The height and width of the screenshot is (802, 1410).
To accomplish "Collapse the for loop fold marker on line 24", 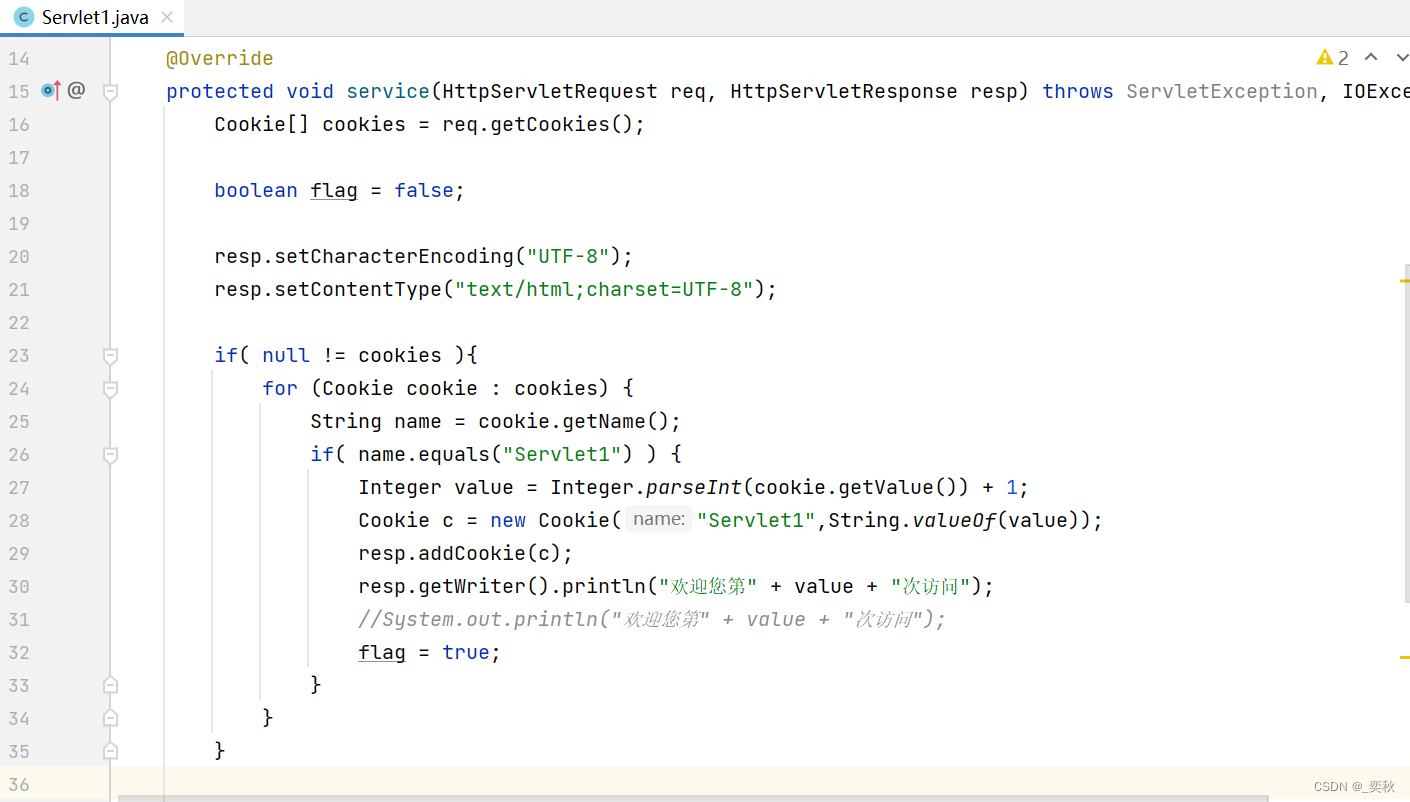I will coord(111,388).
